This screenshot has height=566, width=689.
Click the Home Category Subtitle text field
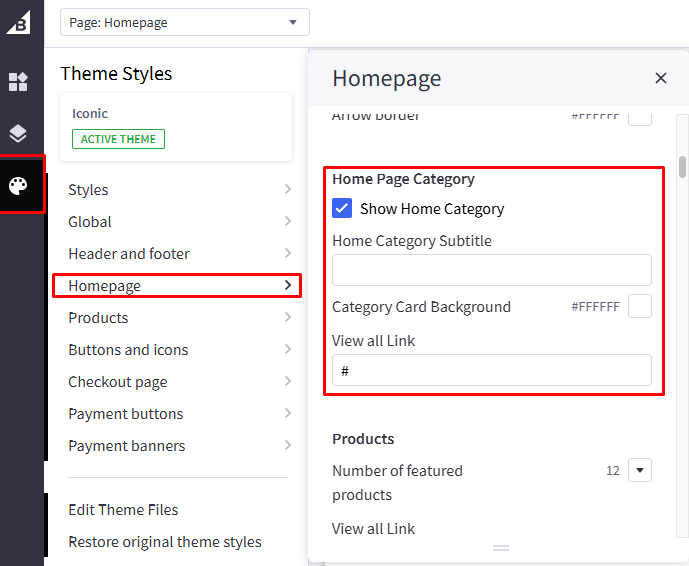tap(491, 270)
